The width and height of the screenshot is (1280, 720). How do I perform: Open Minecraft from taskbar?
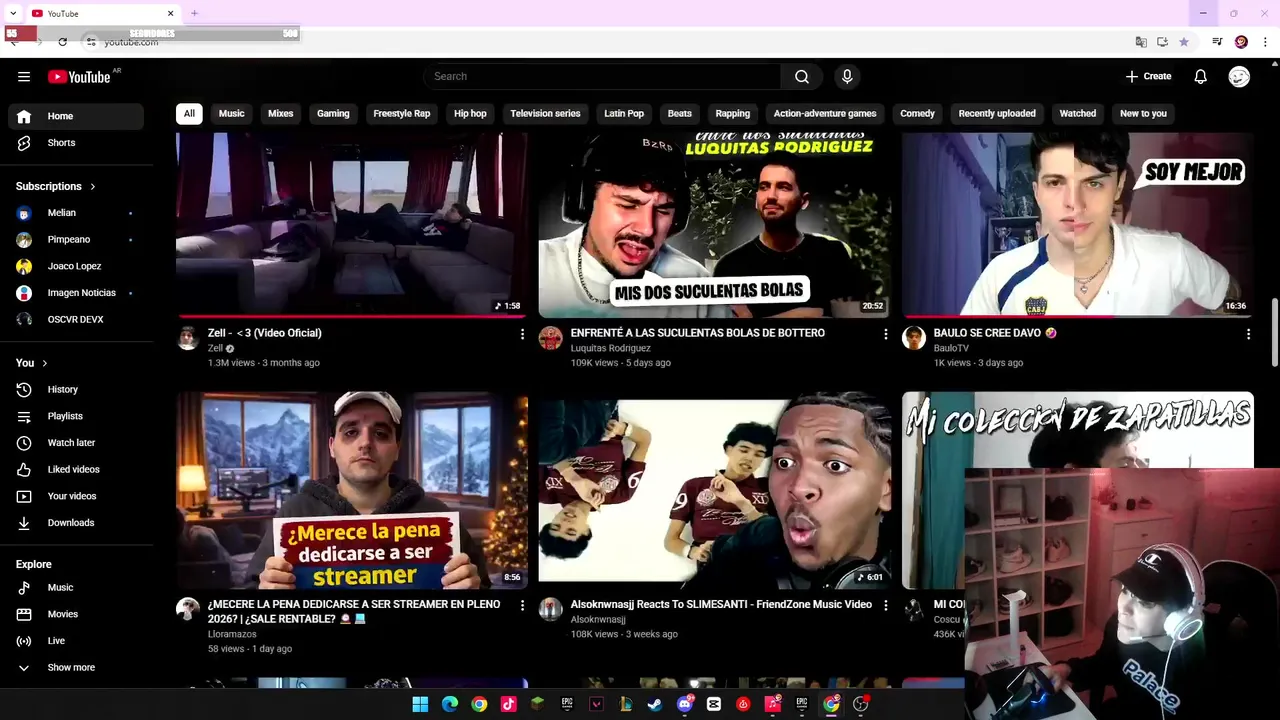[x=537, y=704]
